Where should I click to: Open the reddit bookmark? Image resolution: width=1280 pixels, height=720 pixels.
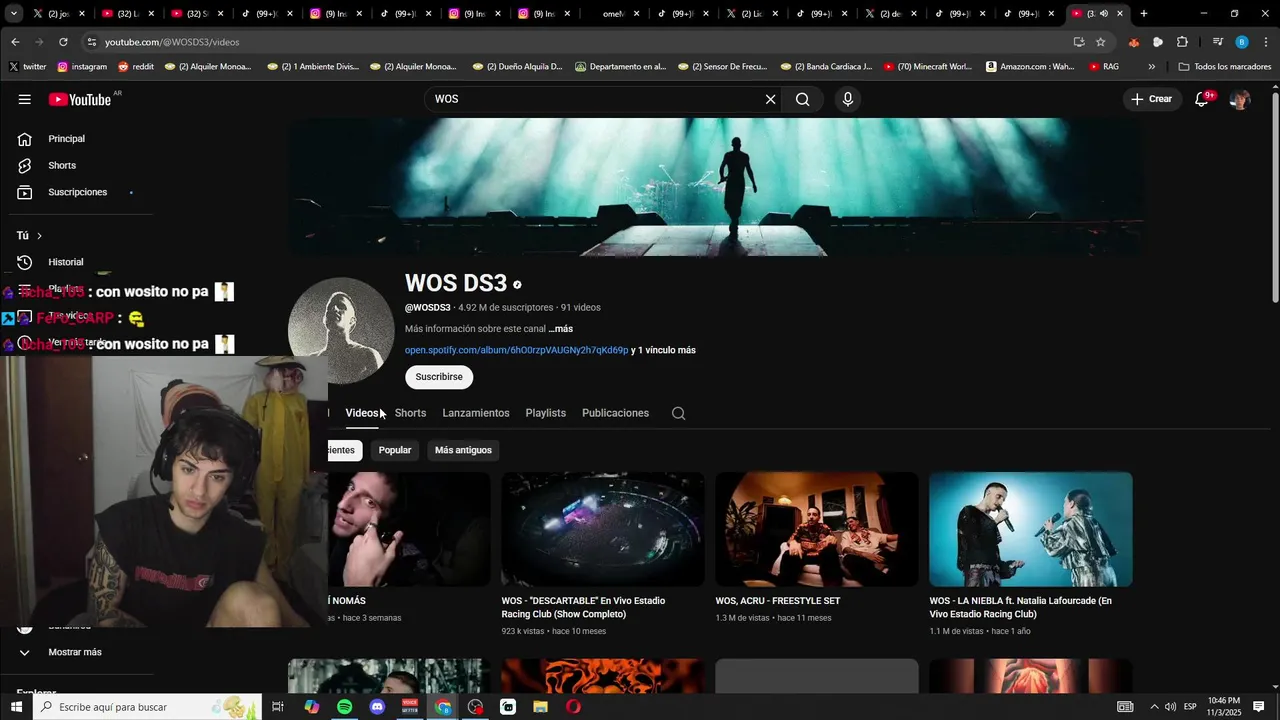(x=136, y=67)
